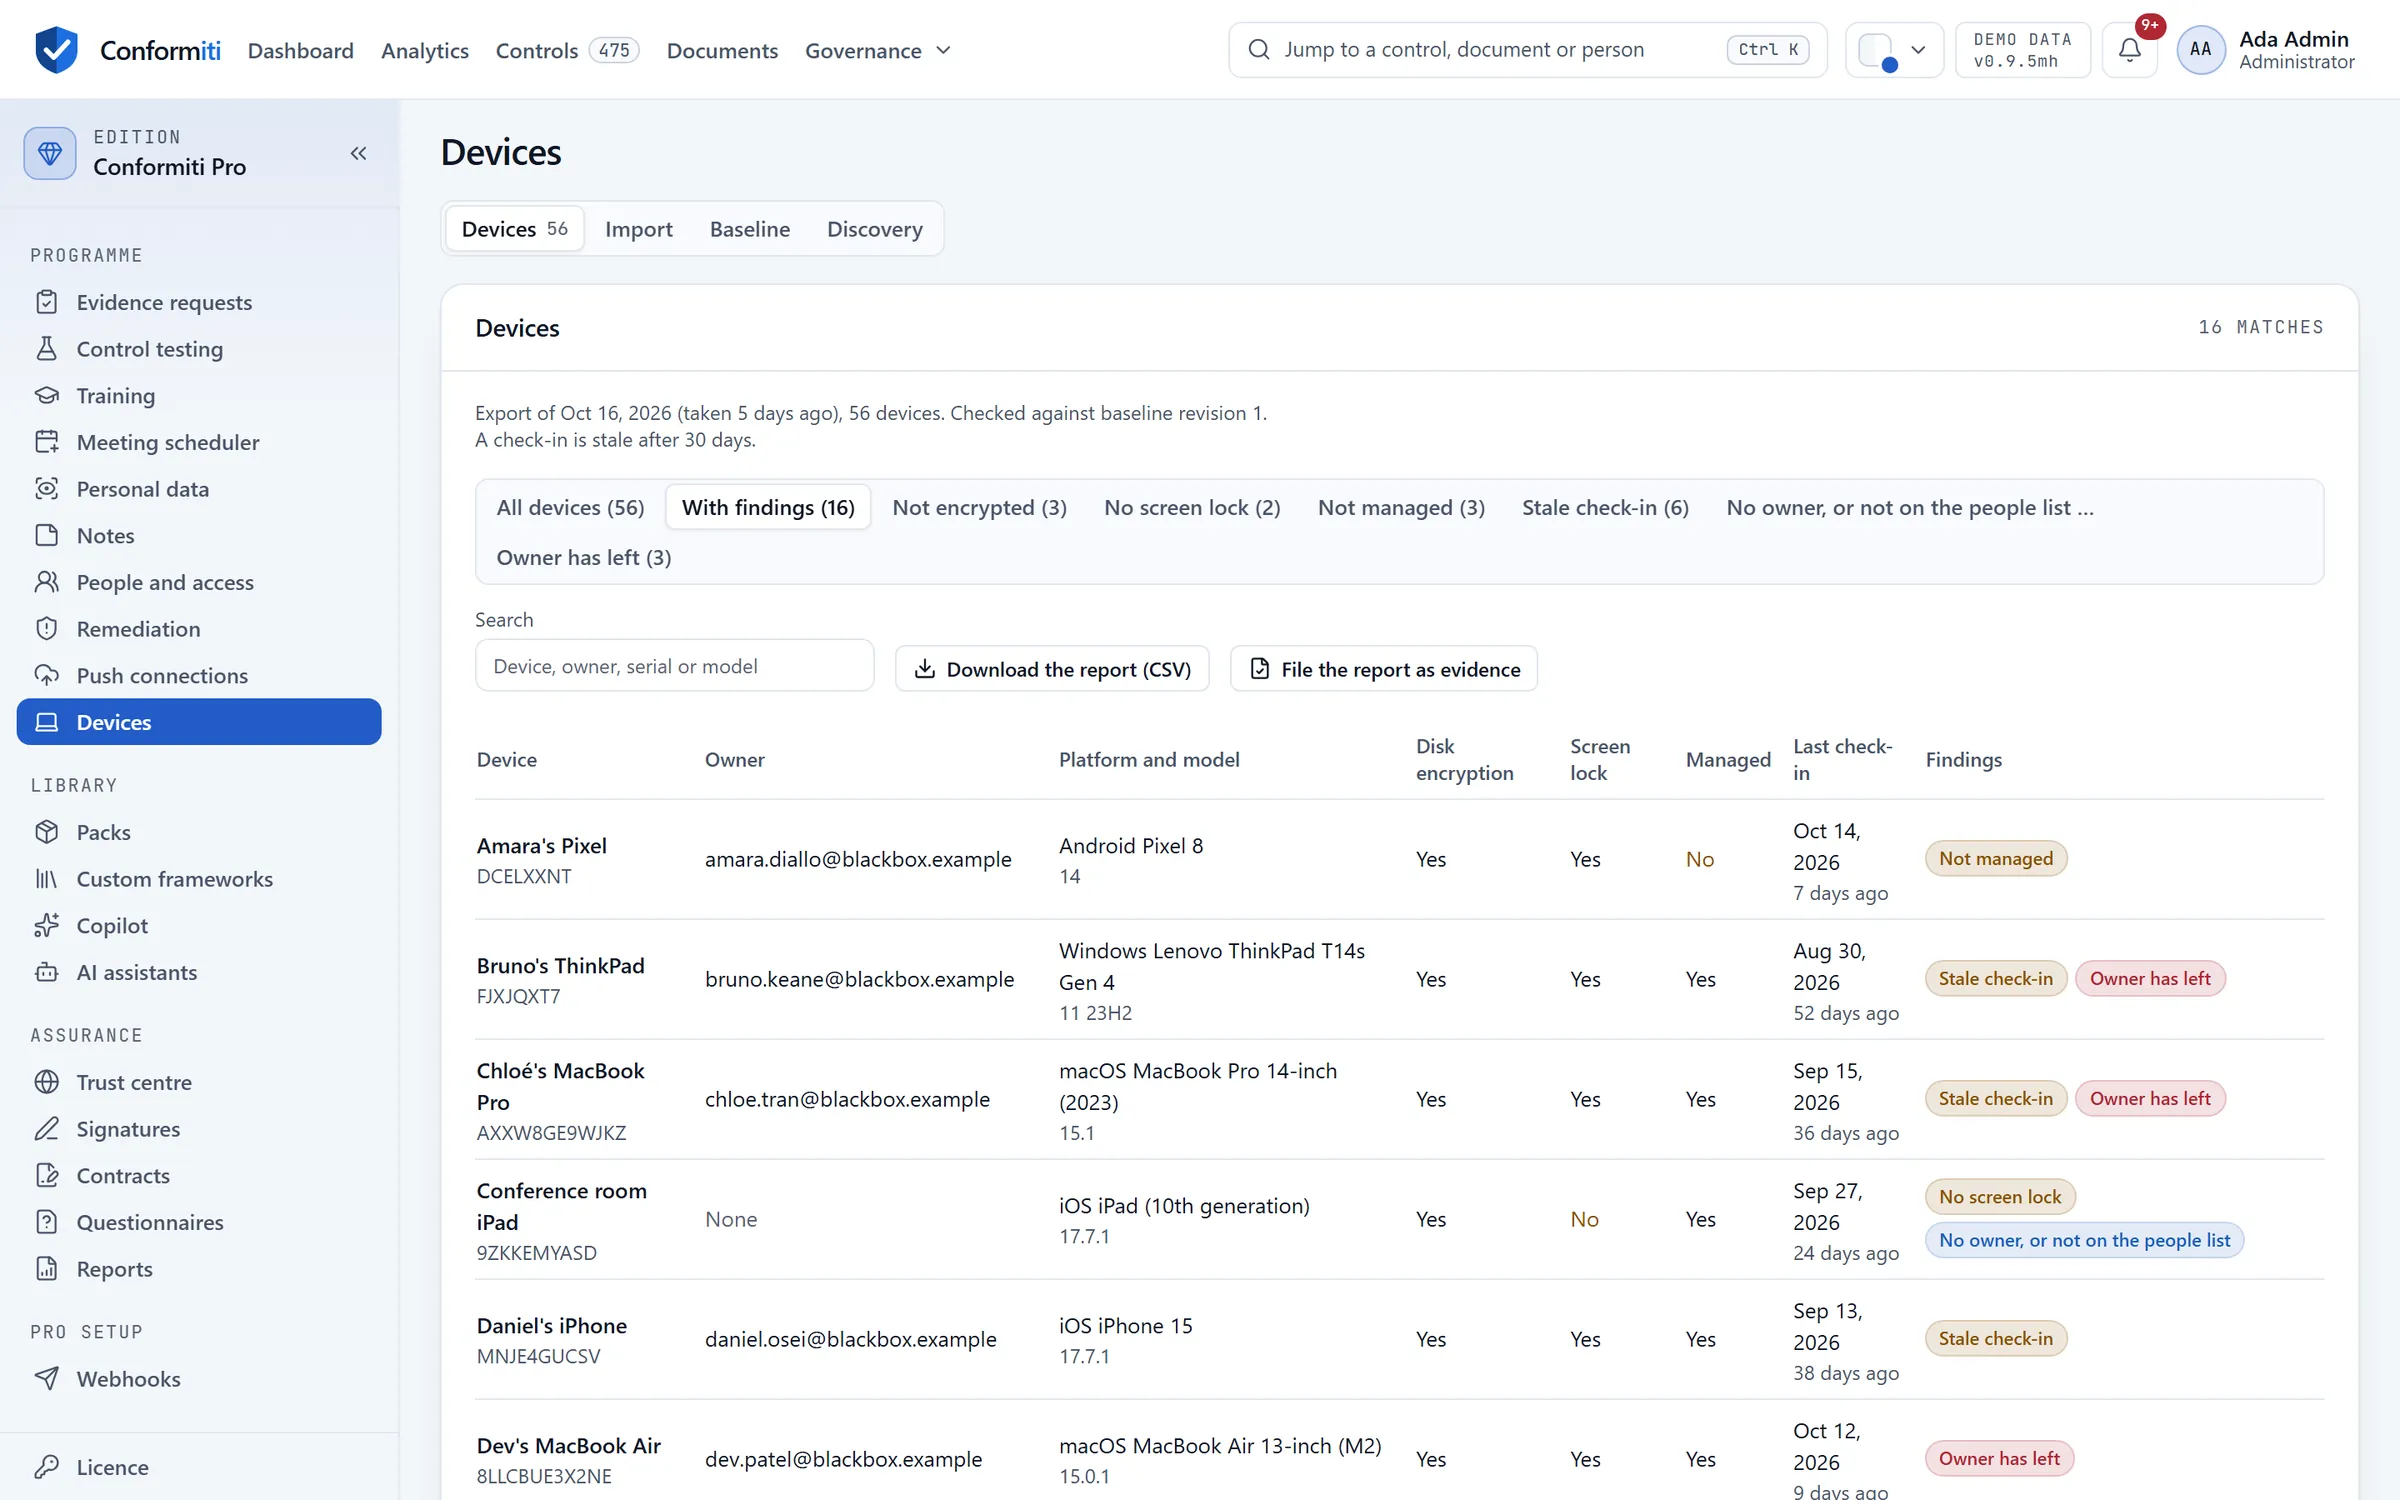2400x1500 pixels.
Task: Open the Licence page
Action: 199,1467
